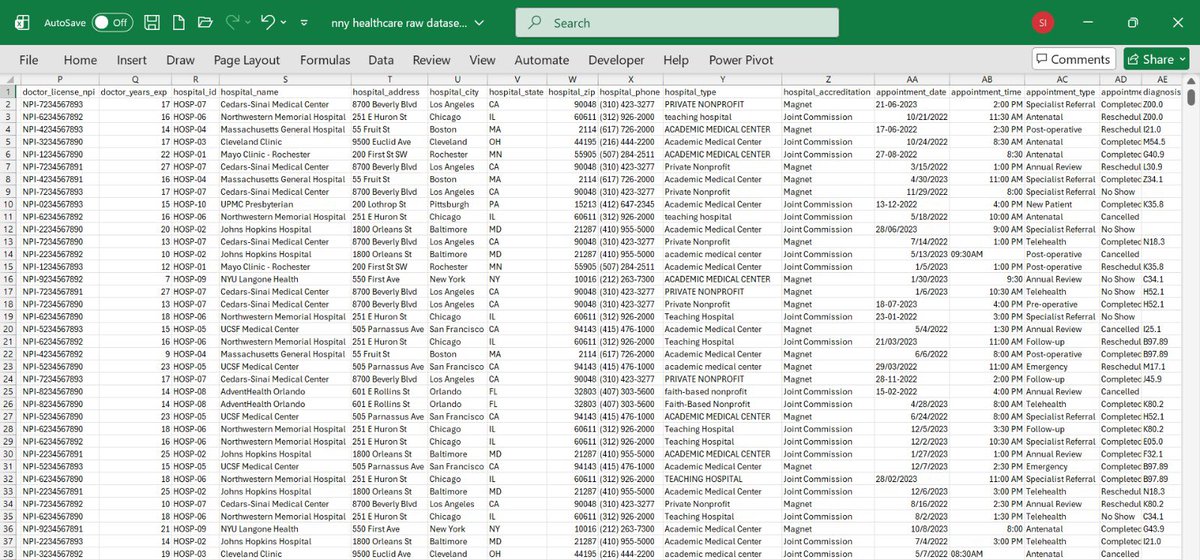Screen dimensions: 1200x560
Task: Click the Save icon in quick access toolbar
Action: (151, 22)
